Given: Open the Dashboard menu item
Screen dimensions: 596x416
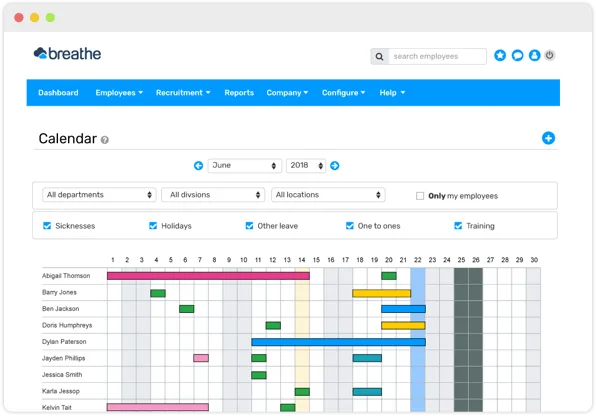Looking at the screenshot, I should coord(58,93).
